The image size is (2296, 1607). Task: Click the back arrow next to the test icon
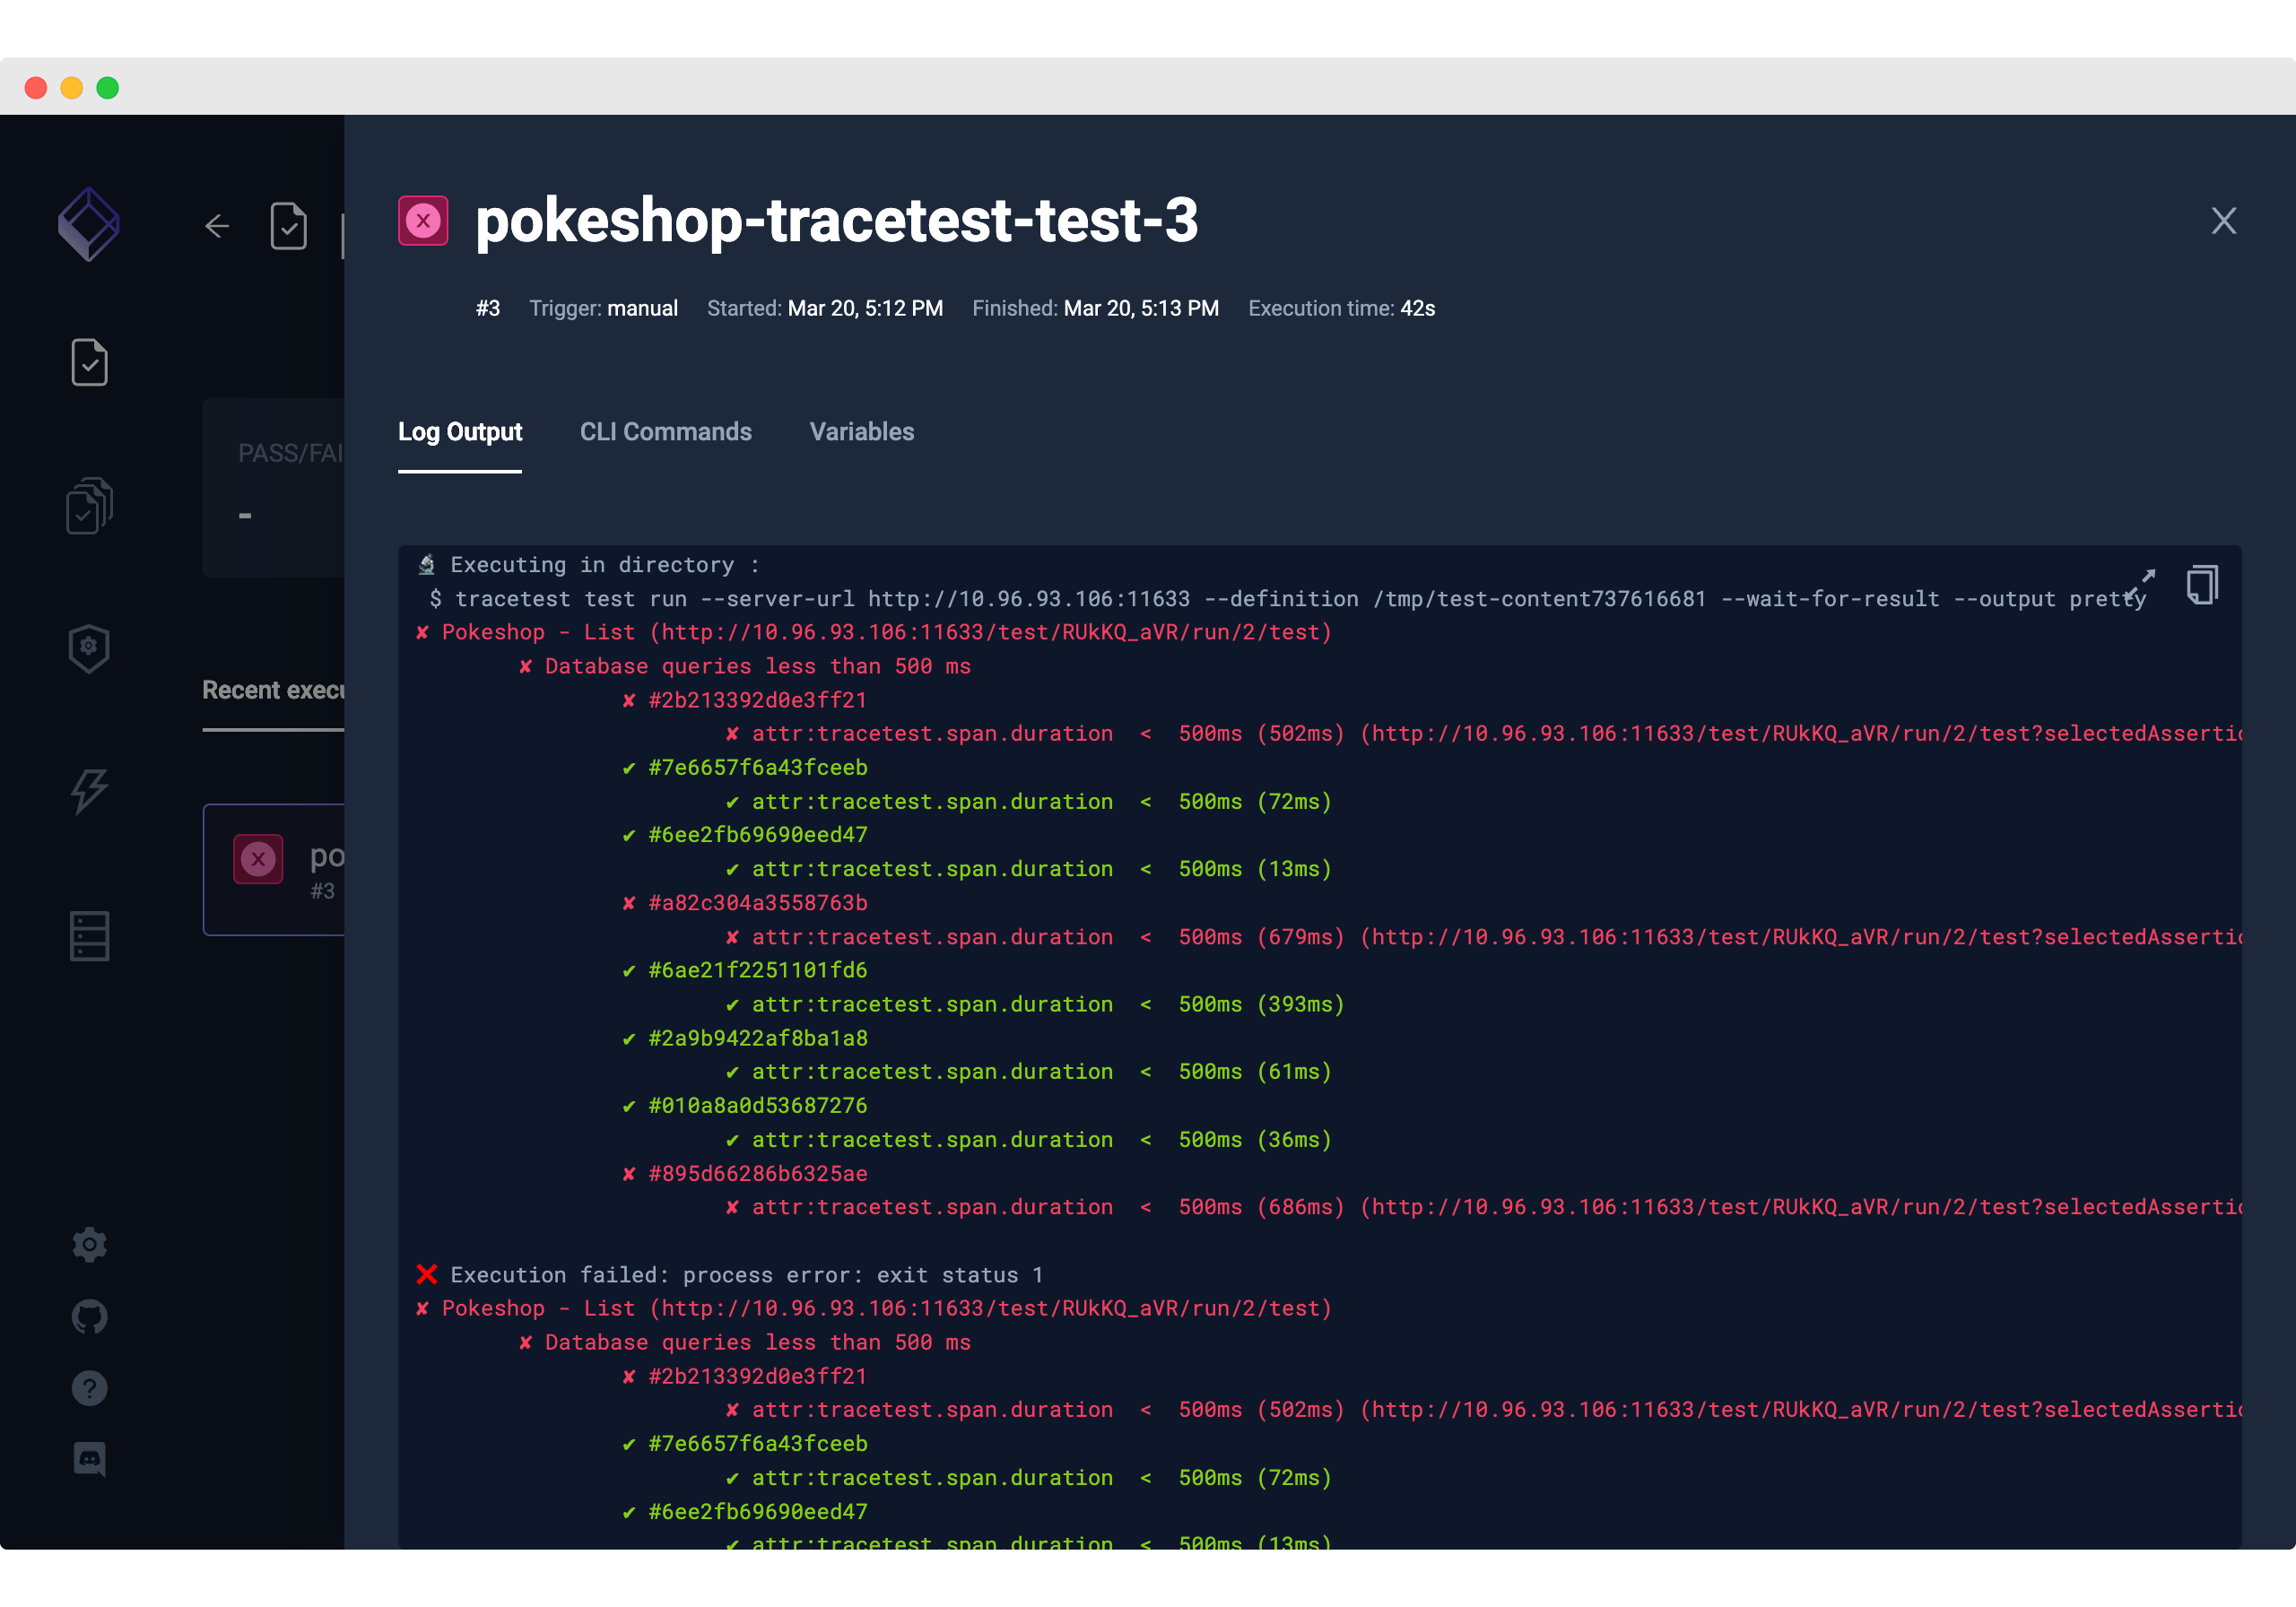click(217, 226)
